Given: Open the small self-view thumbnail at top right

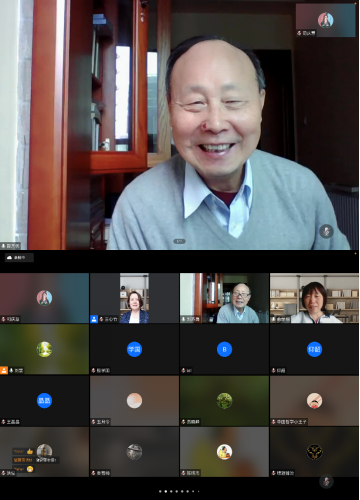Looking at the screenshot, I should pyautogui.click(x=325, y=20).
